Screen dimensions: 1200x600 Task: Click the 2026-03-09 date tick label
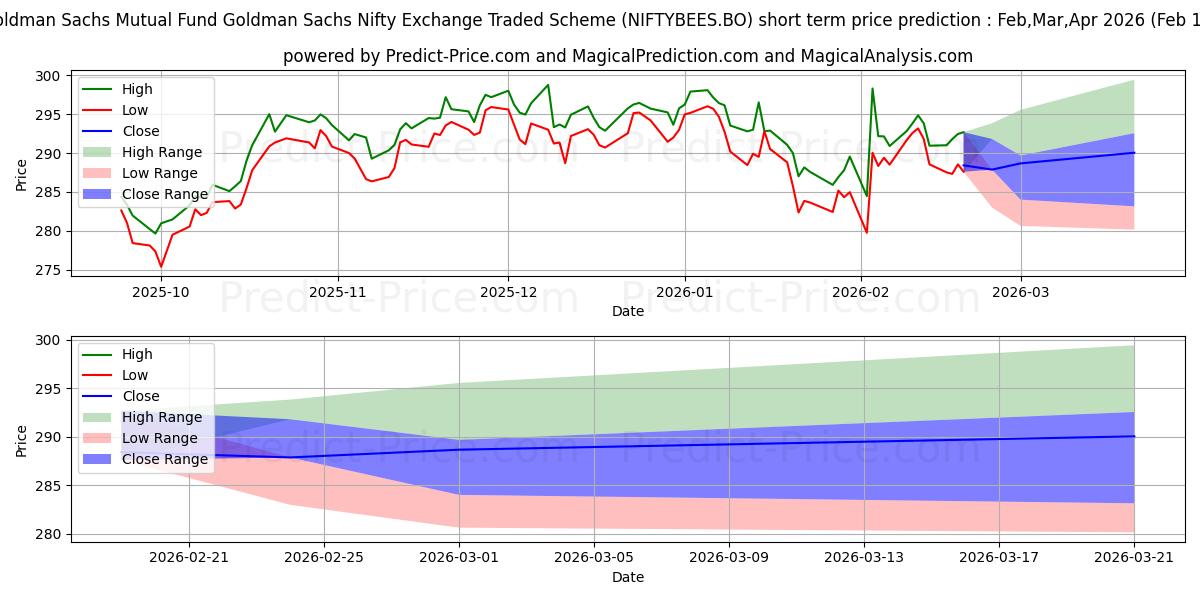pyautogui.click(x=729, y=557)
